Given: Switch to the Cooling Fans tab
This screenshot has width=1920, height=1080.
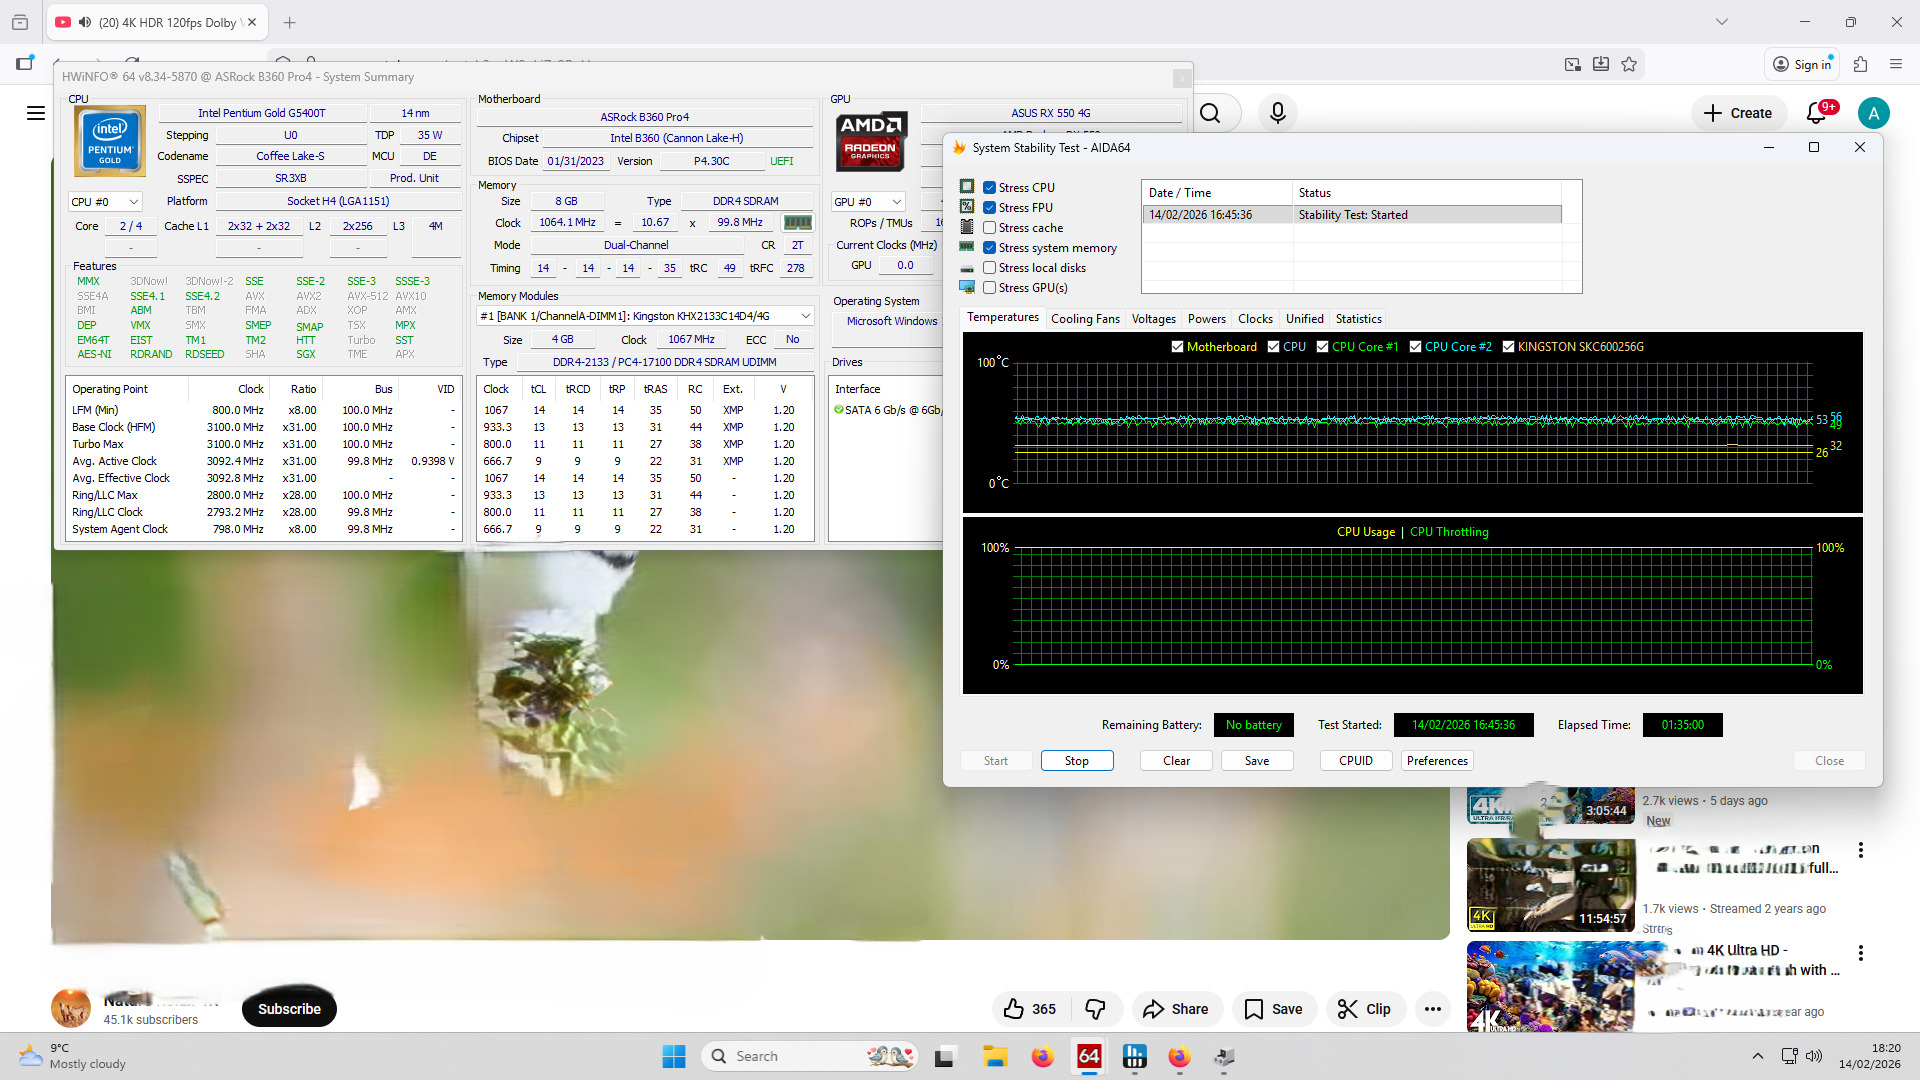Looking at the screenshot, I should coord(1085,319).
